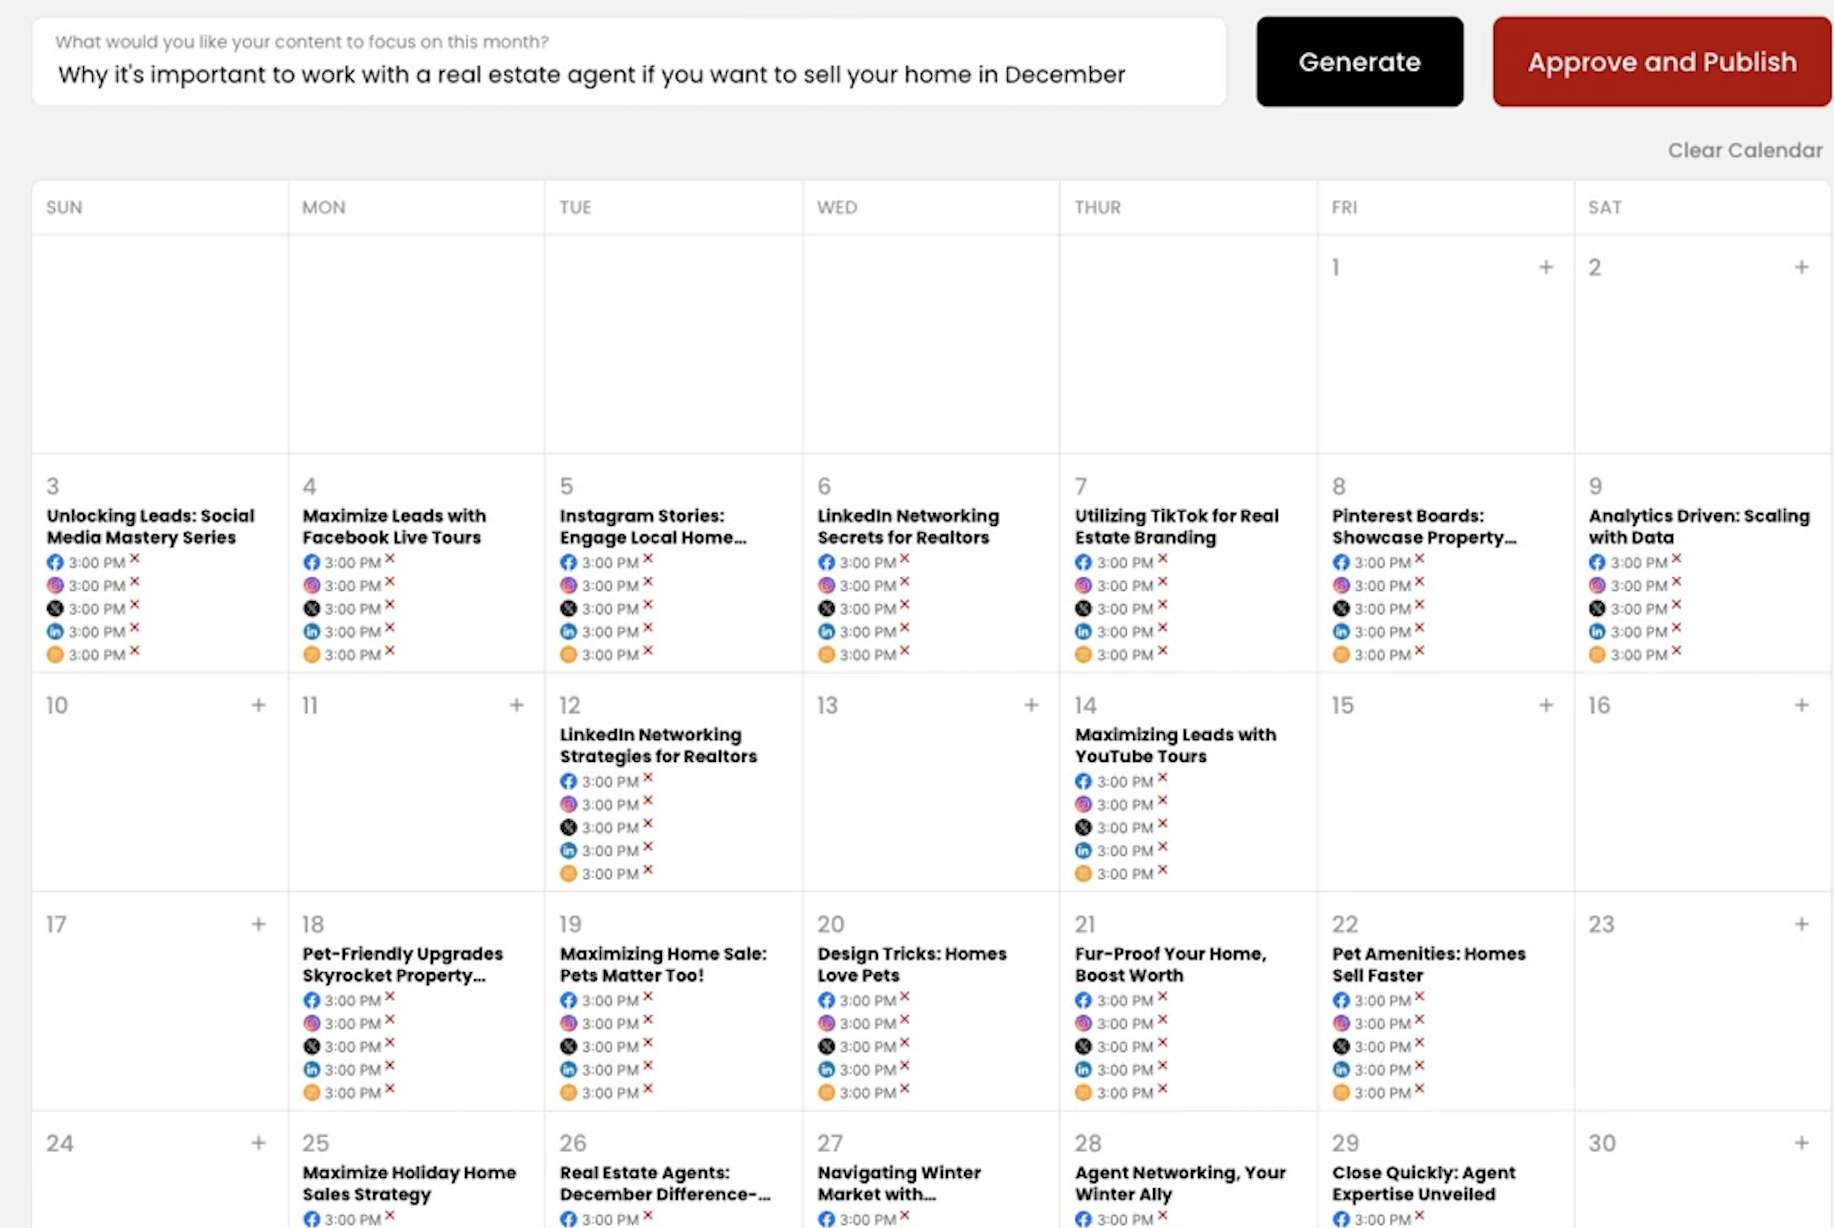
Task: Open the 'LinkedIn Networking Strategies for Realtors' post
Action: [x=658, y=746]
